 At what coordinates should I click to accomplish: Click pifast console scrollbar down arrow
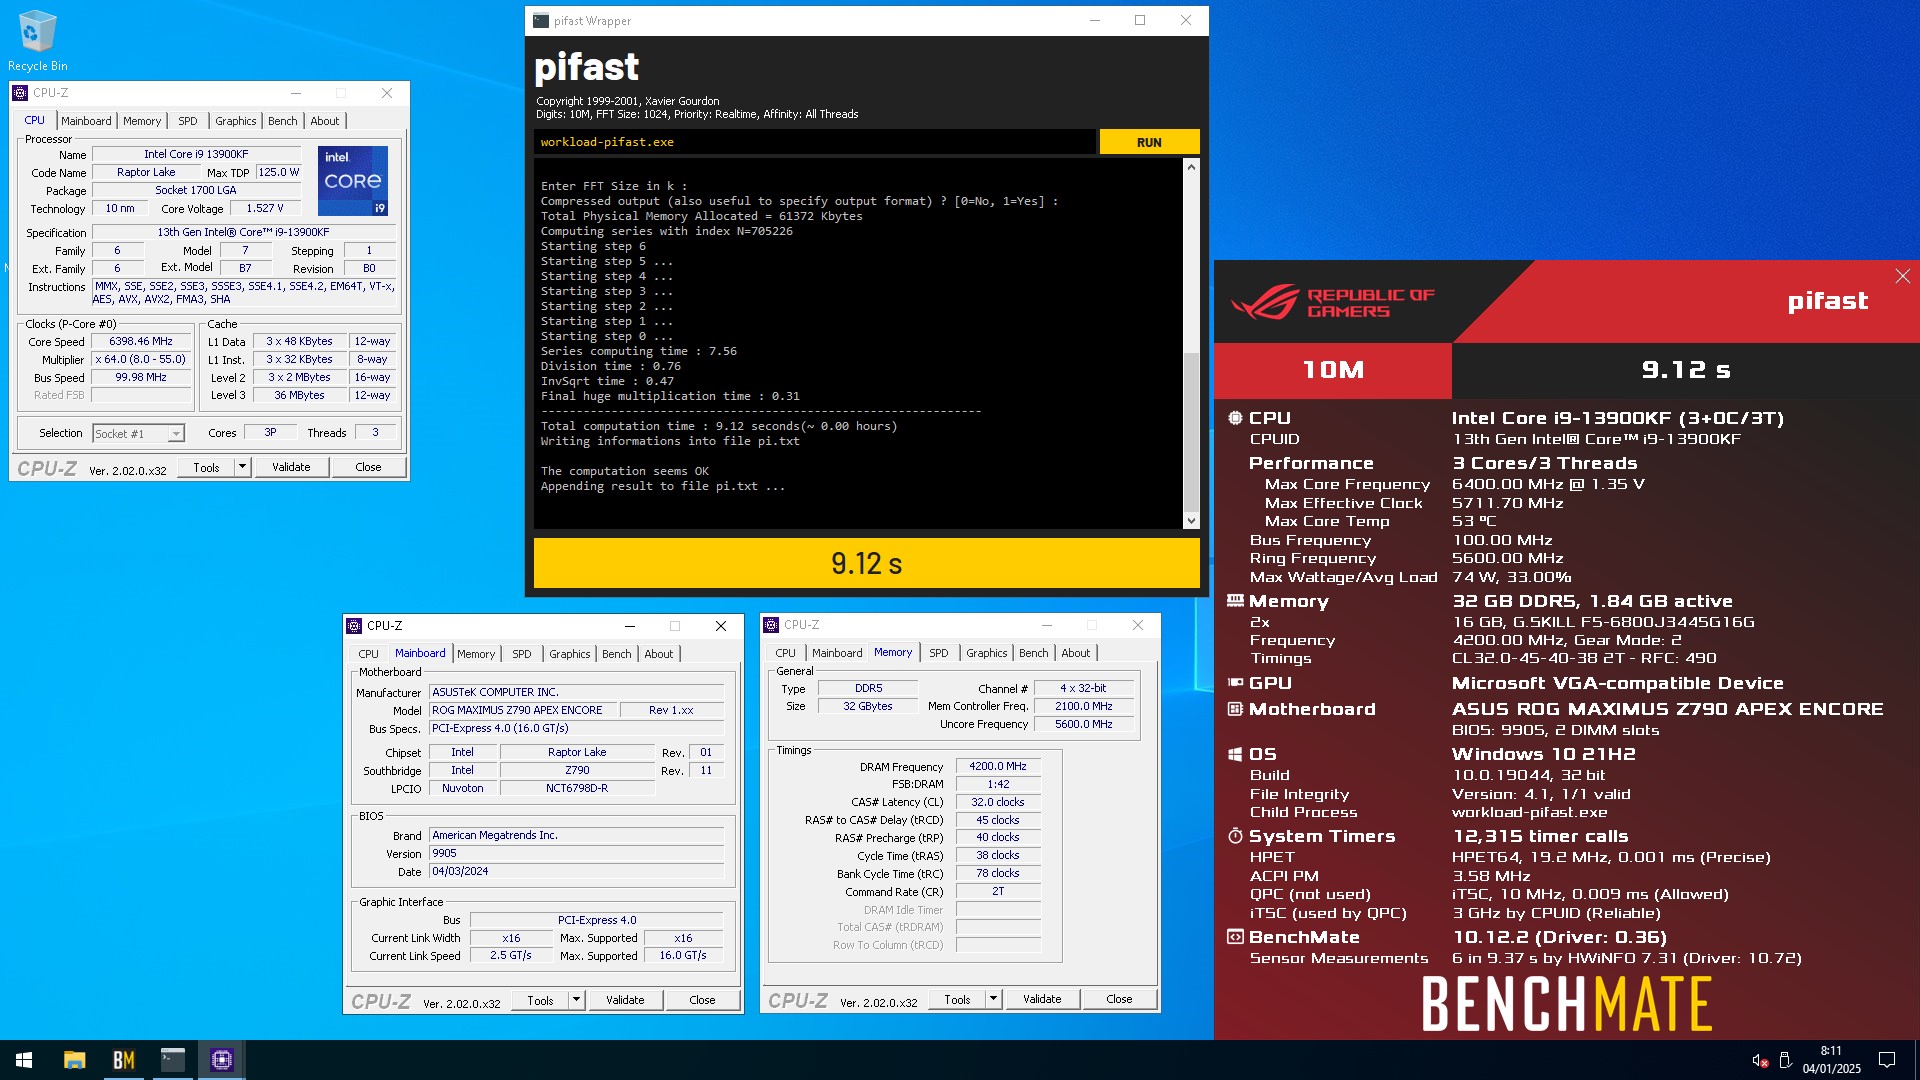1191,521
